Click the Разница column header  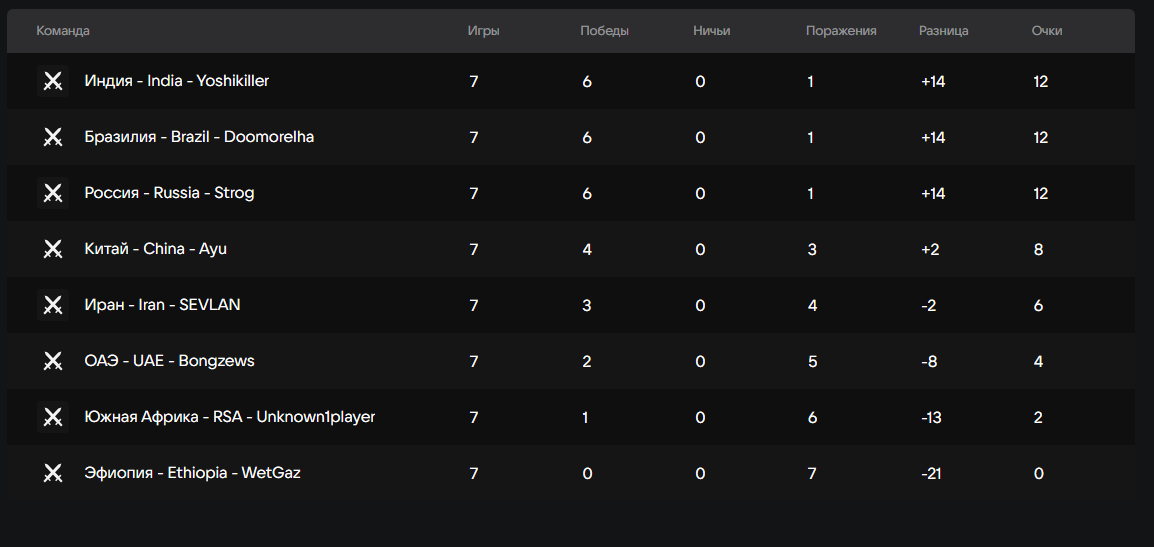tap(944, 31)
